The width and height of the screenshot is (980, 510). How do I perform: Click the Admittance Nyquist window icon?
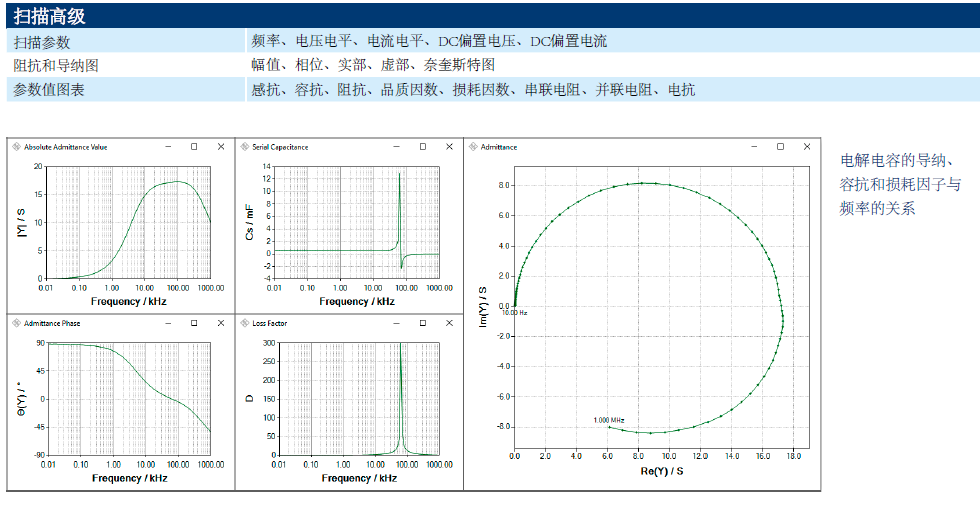(472, 147)
